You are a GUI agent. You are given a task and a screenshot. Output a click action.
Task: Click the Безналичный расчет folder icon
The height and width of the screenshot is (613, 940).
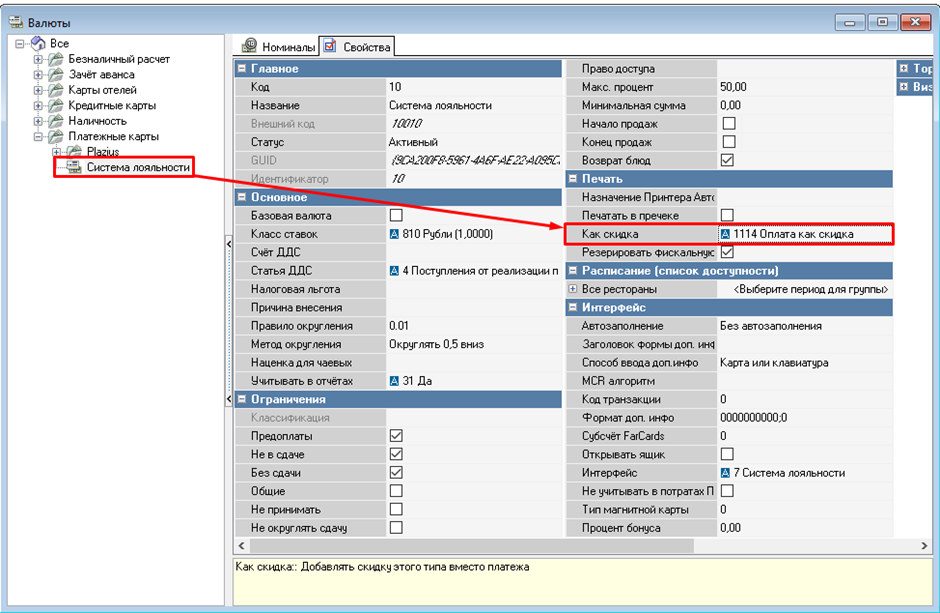click(x=56, y=59)
